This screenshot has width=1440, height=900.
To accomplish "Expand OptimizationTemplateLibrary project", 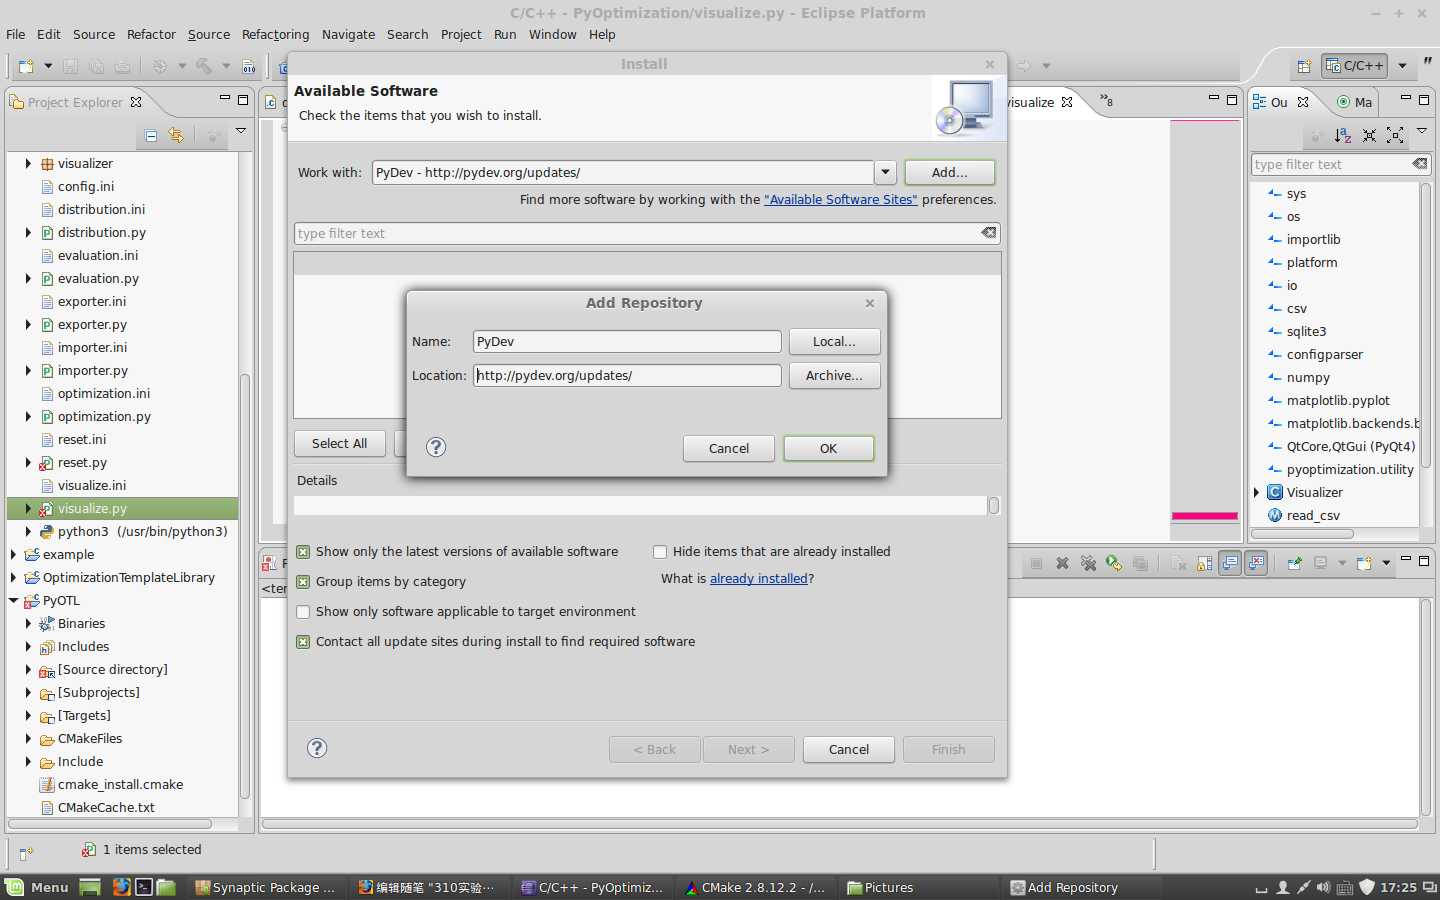I will click(13, 577).
